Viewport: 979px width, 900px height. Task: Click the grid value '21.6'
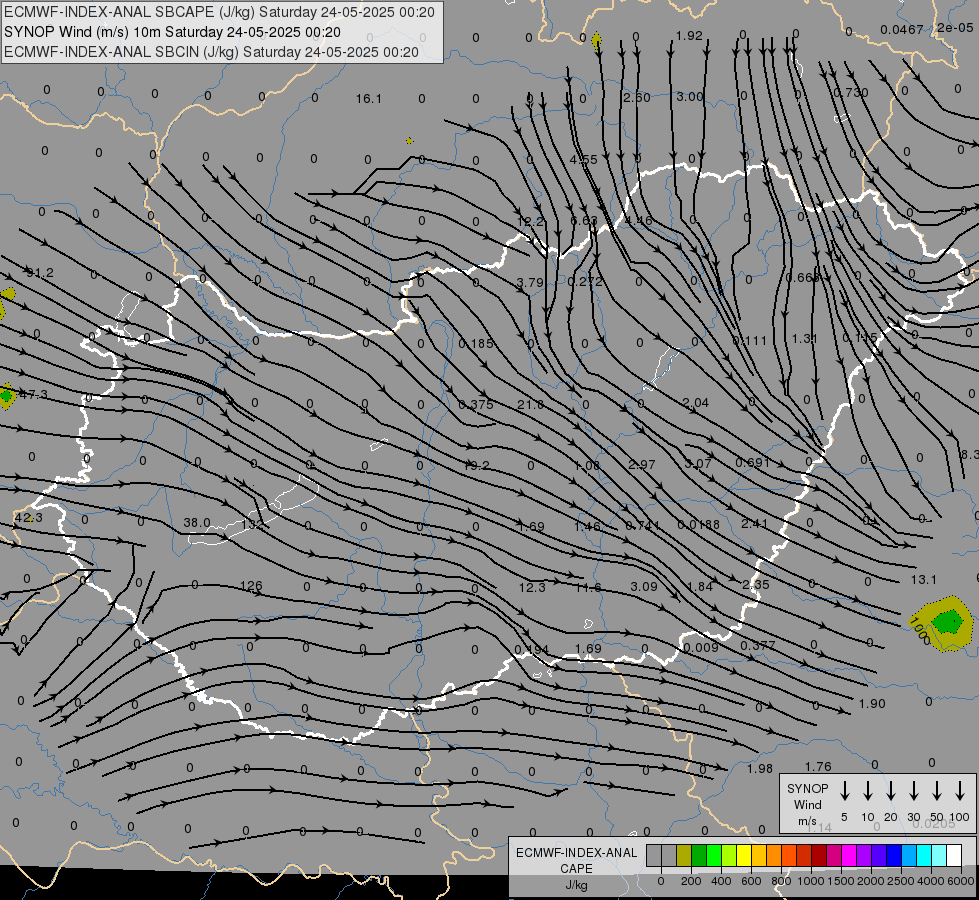[530, 405]
